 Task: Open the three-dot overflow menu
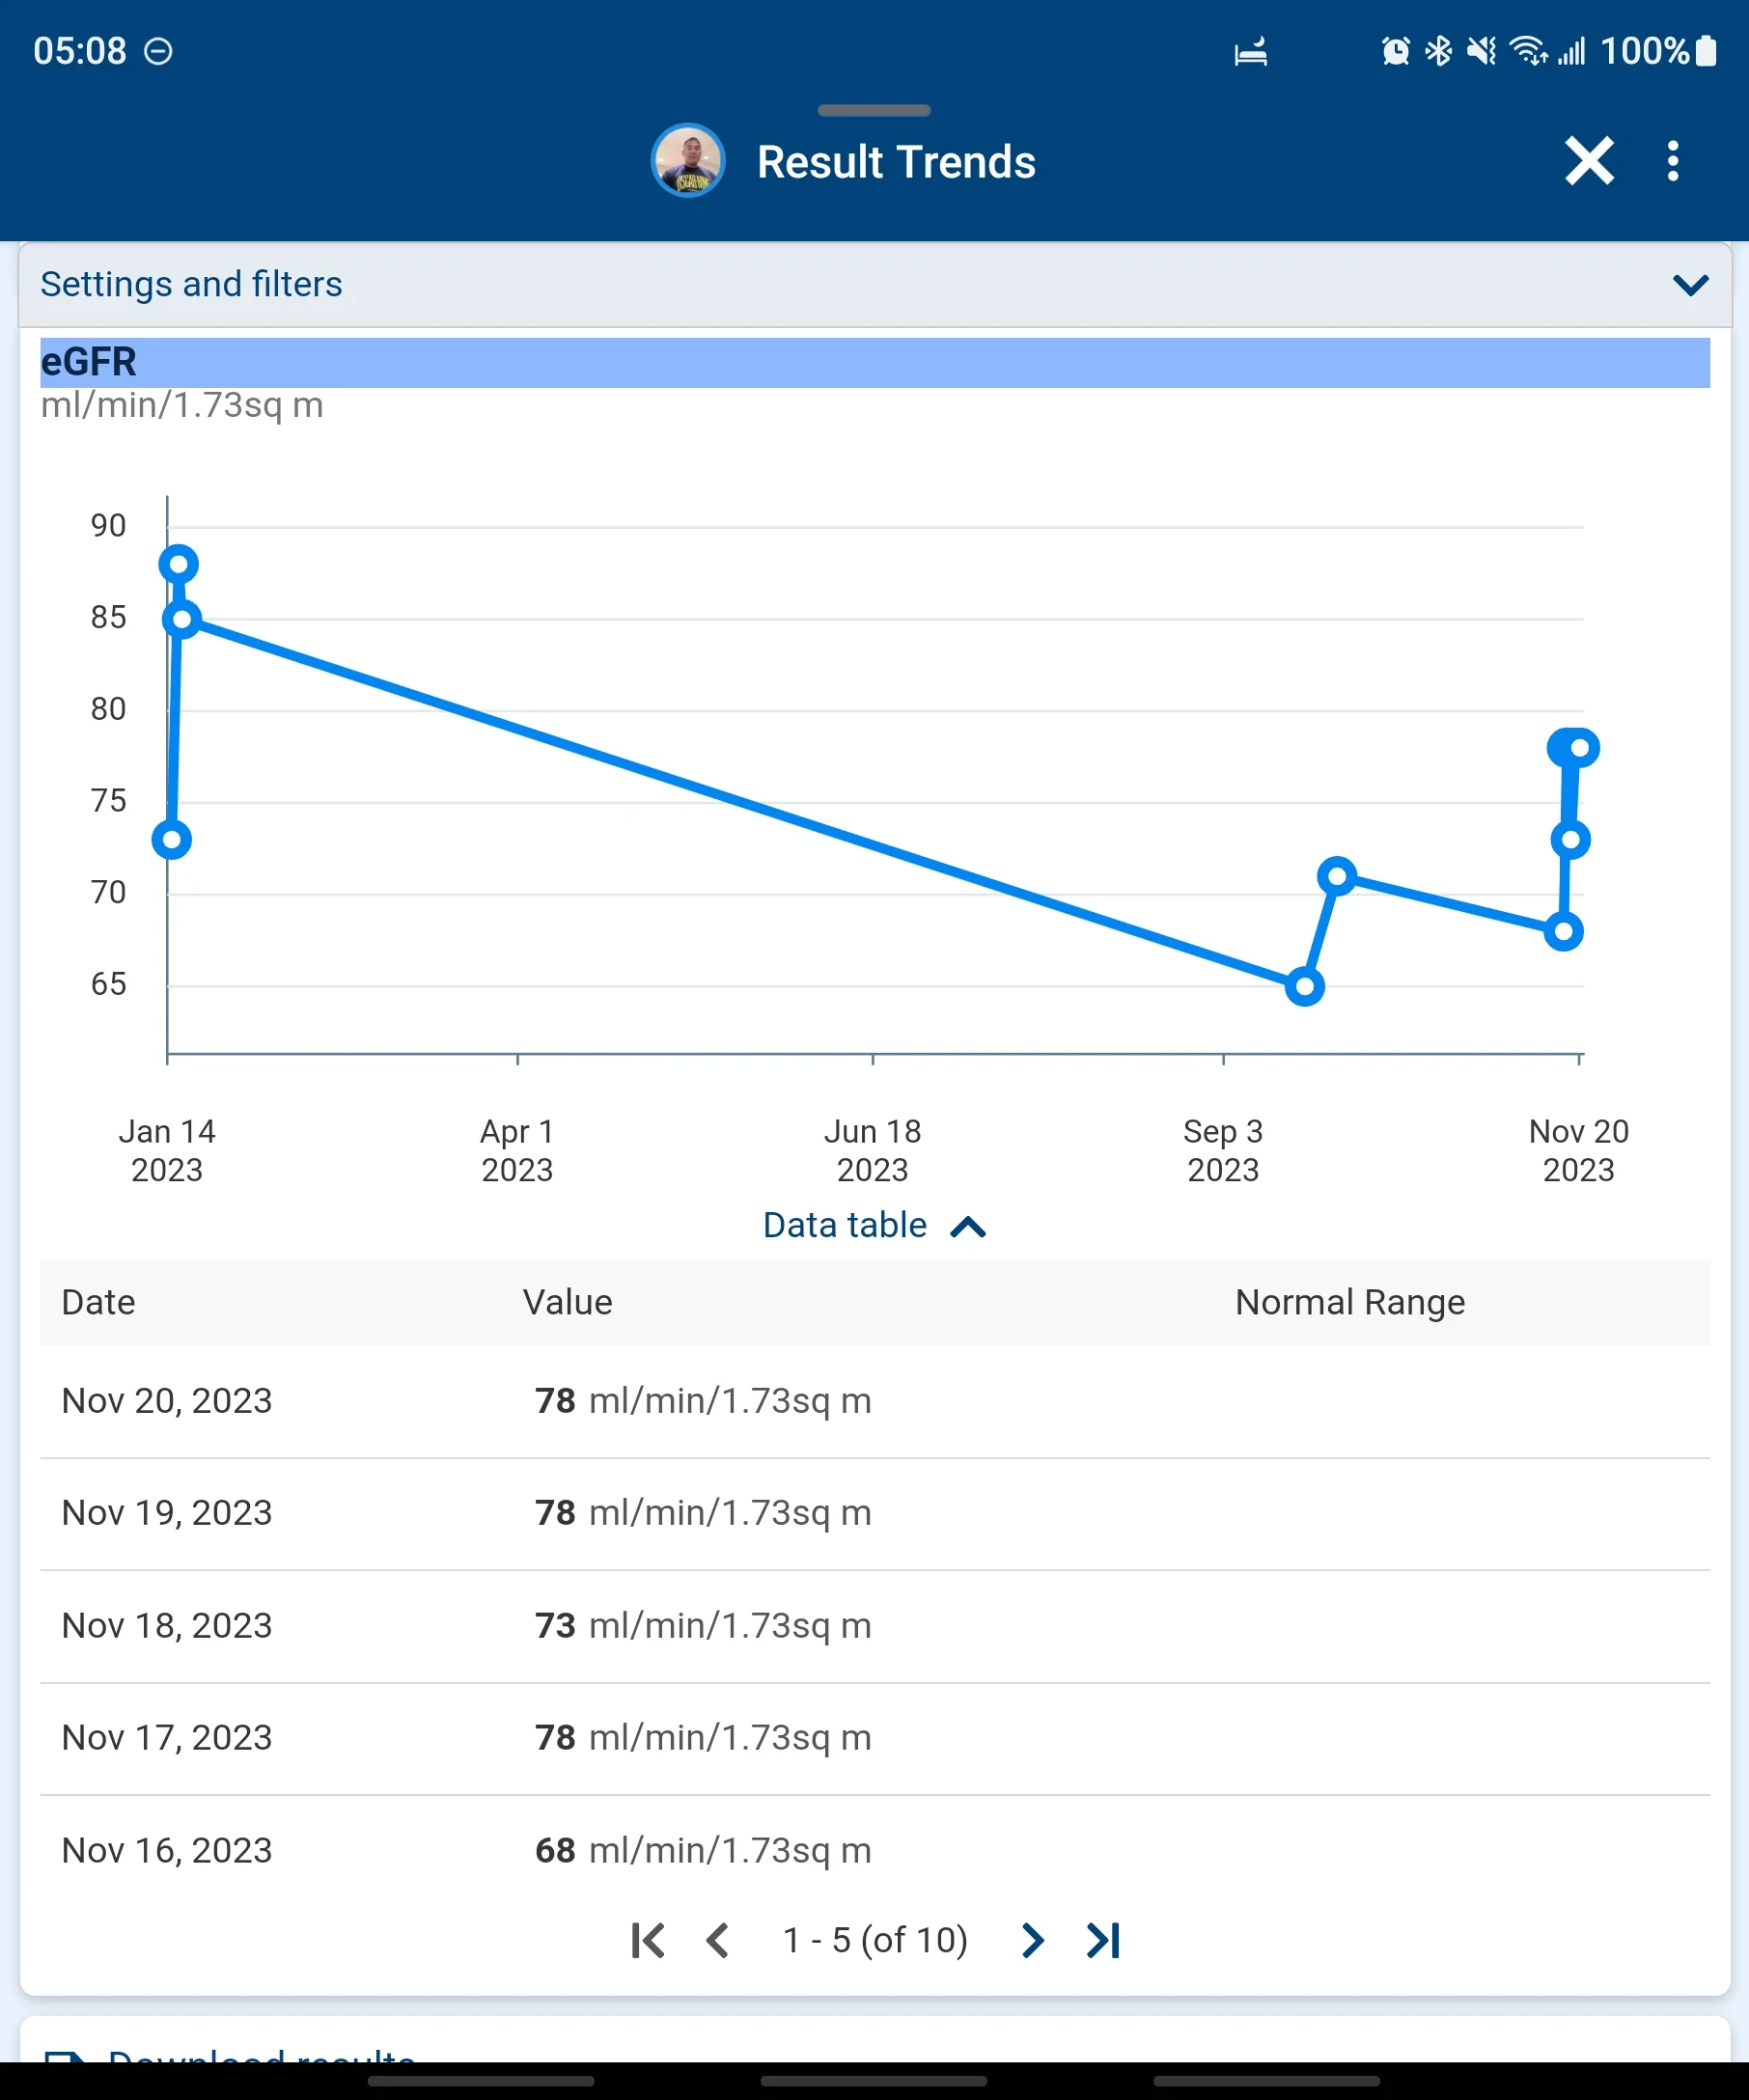(1672, 161)
